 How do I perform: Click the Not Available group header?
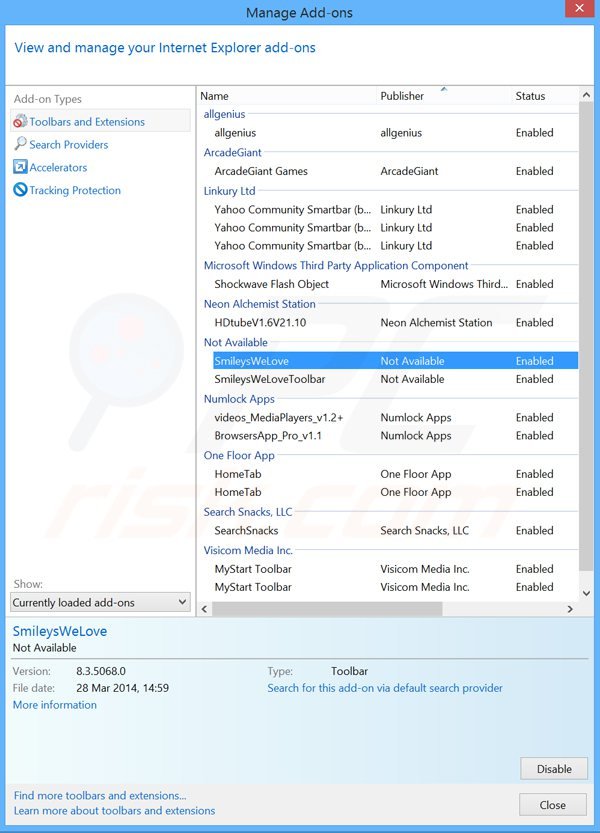235,343
